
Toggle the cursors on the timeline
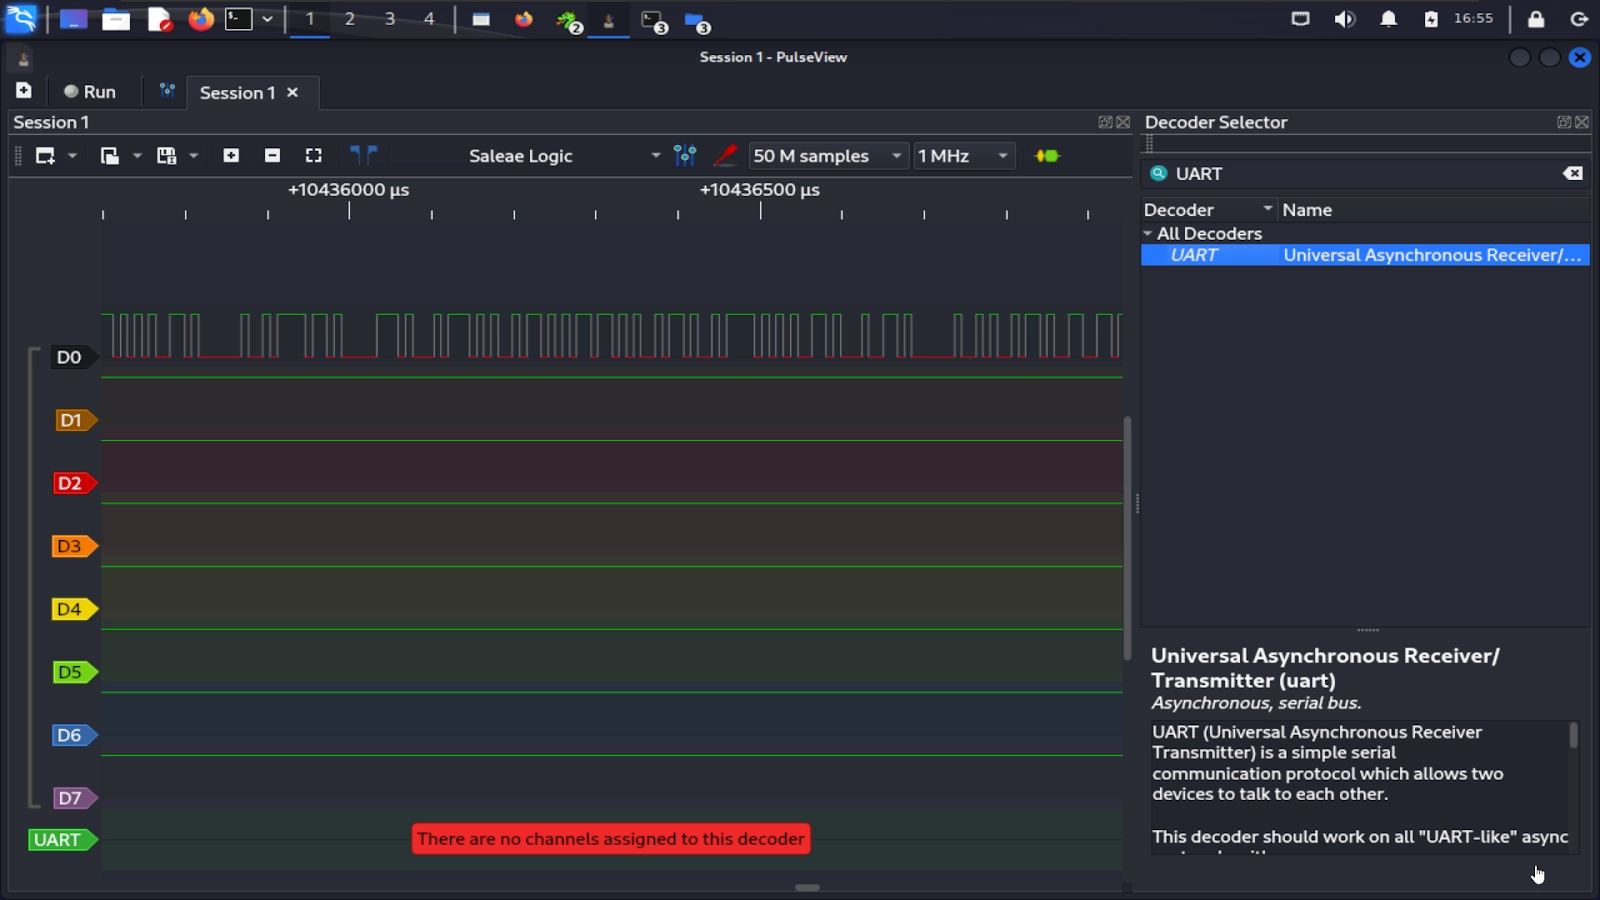click(x=364, y=155)
